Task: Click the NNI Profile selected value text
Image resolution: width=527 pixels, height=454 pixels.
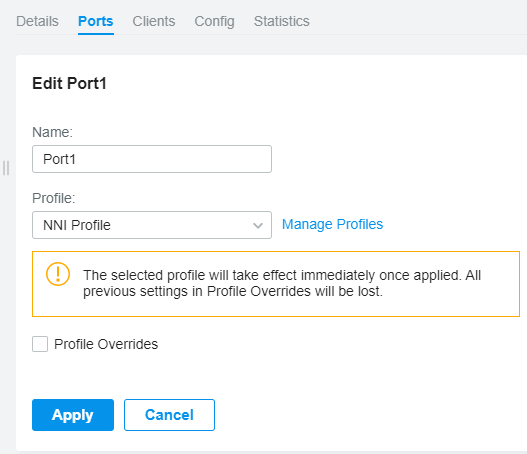Action: pyautogui.click(x=77, y=225)
